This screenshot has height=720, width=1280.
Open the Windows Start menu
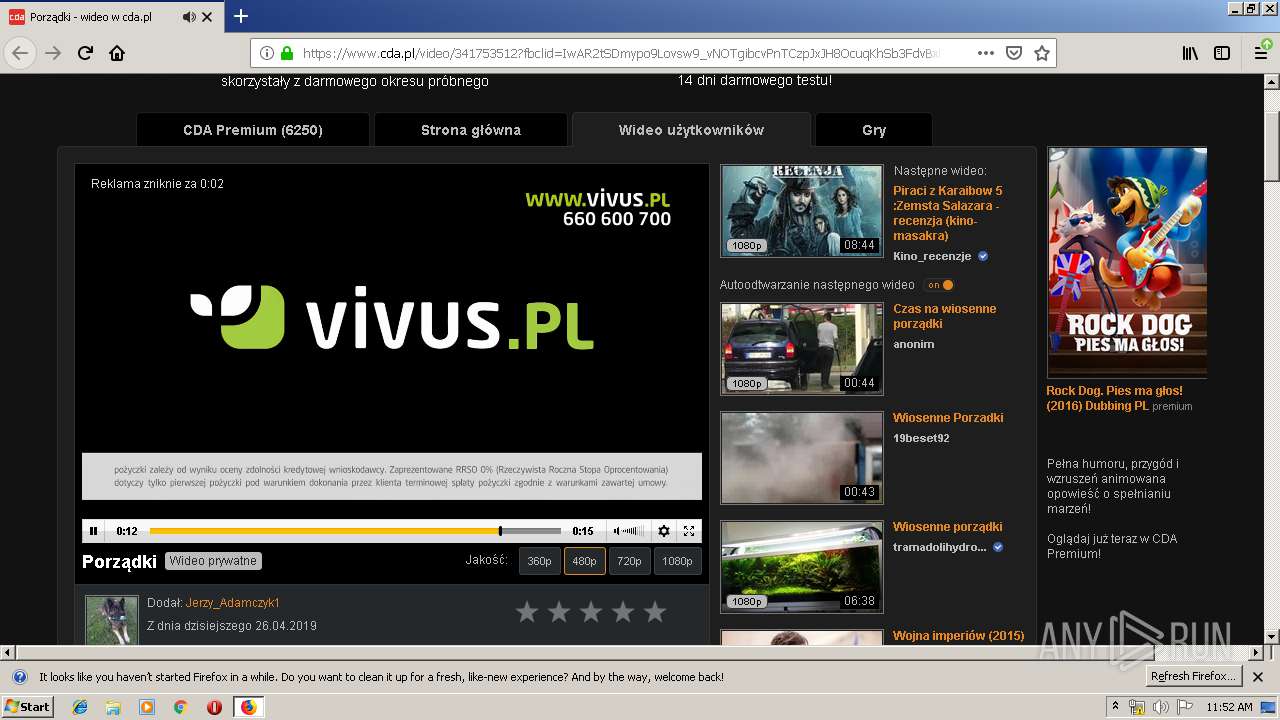[x=28, y=706]
